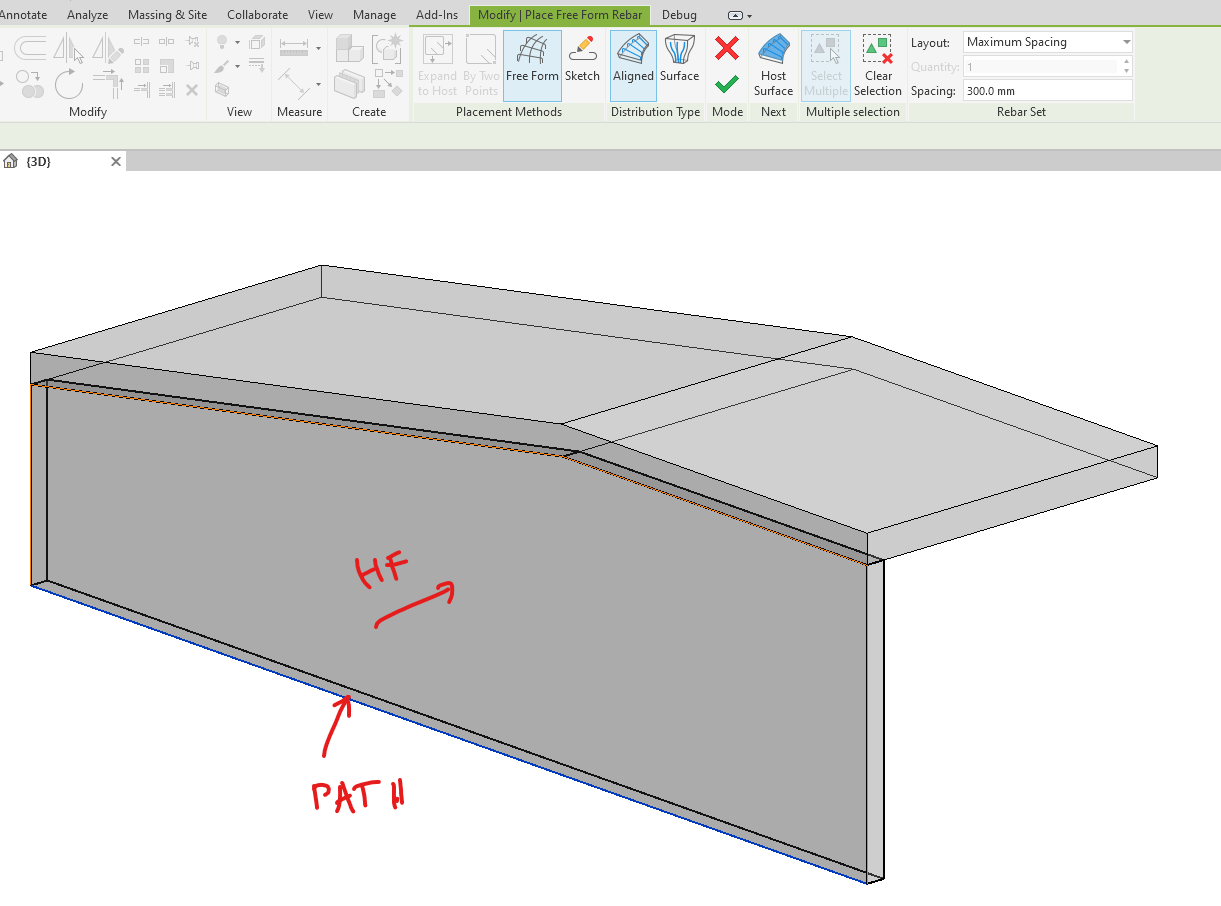1221x906 pixels.
Task: Click the green check to finish placement
Action: pyautogui.click(x=727, y=85)
